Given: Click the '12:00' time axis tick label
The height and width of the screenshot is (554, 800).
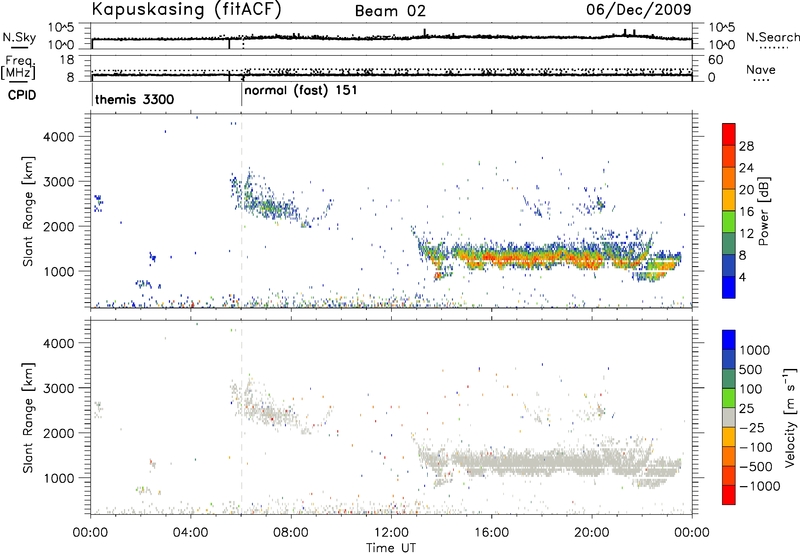Looking at the screenshot, I should point(391,533).
